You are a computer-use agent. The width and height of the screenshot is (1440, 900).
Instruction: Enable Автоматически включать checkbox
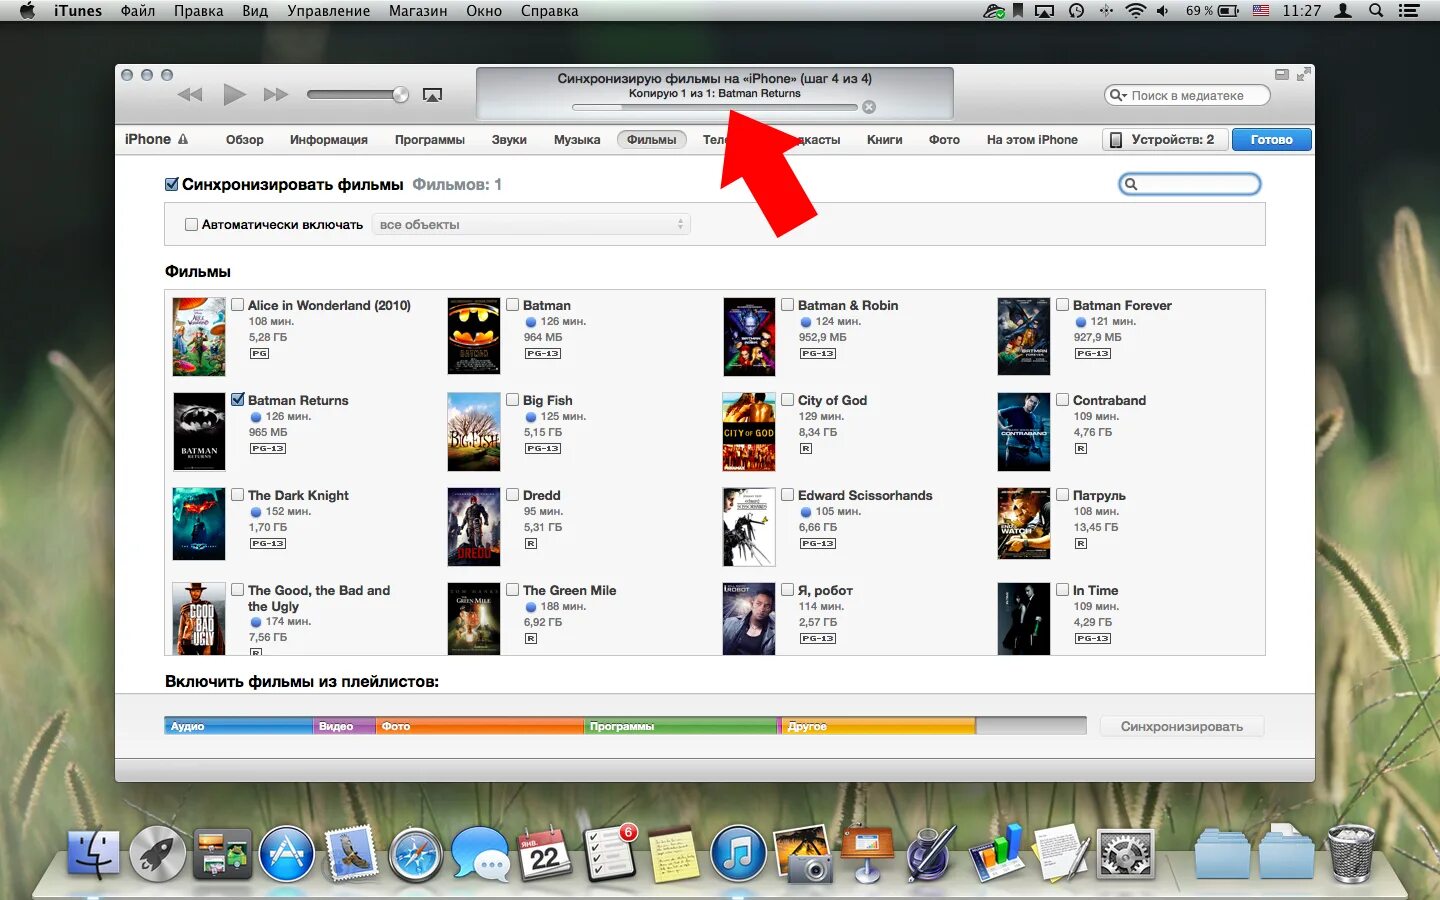(x=191, y=225)
